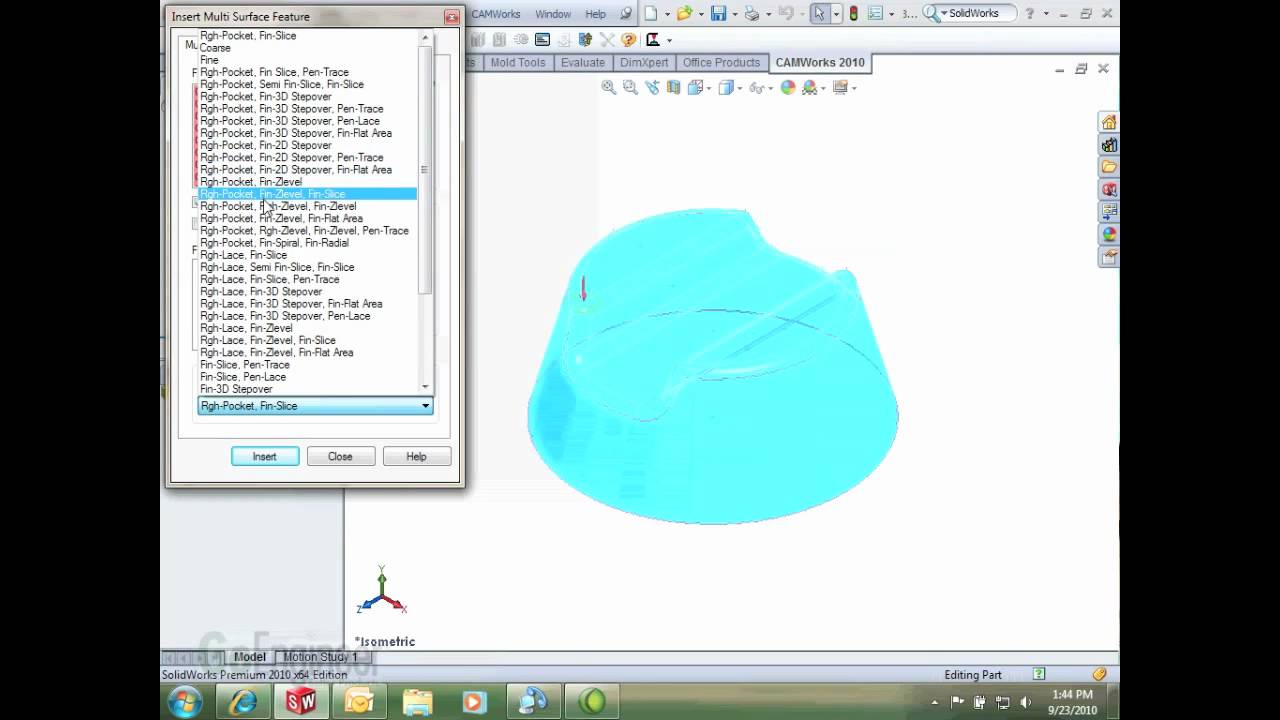The image size is (1280, 720).
Task: Click the status bar tag icon
Action: 1100,675
